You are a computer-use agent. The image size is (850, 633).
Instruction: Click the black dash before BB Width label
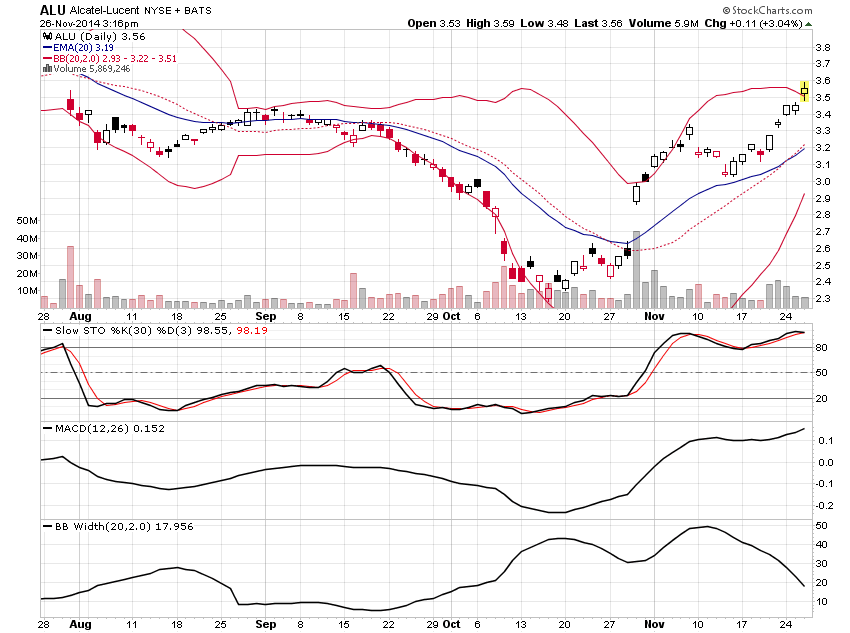pyautogui.click(x=47, y=526)
